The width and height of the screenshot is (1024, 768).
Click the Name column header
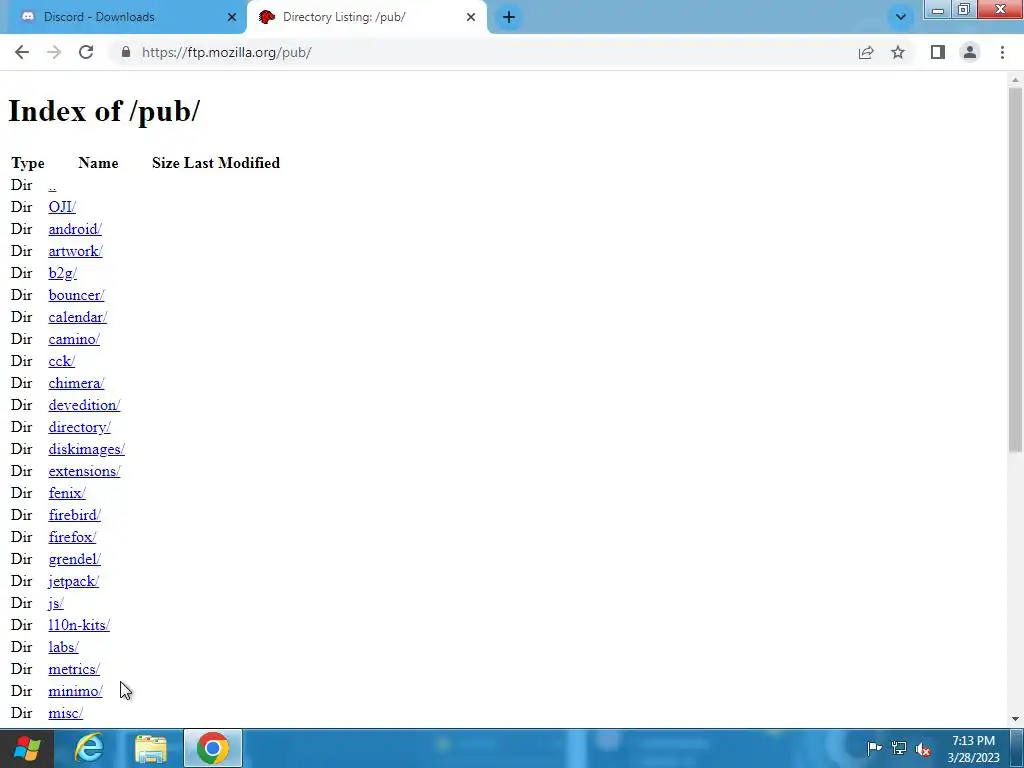point(98,163)
